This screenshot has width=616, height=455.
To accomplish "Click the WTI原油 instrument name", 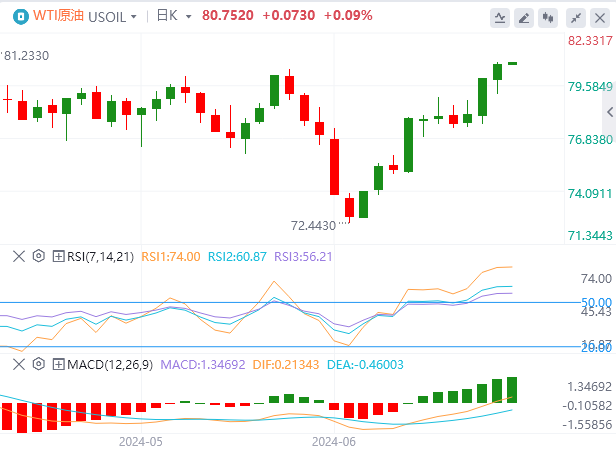I will click(59, 15).
